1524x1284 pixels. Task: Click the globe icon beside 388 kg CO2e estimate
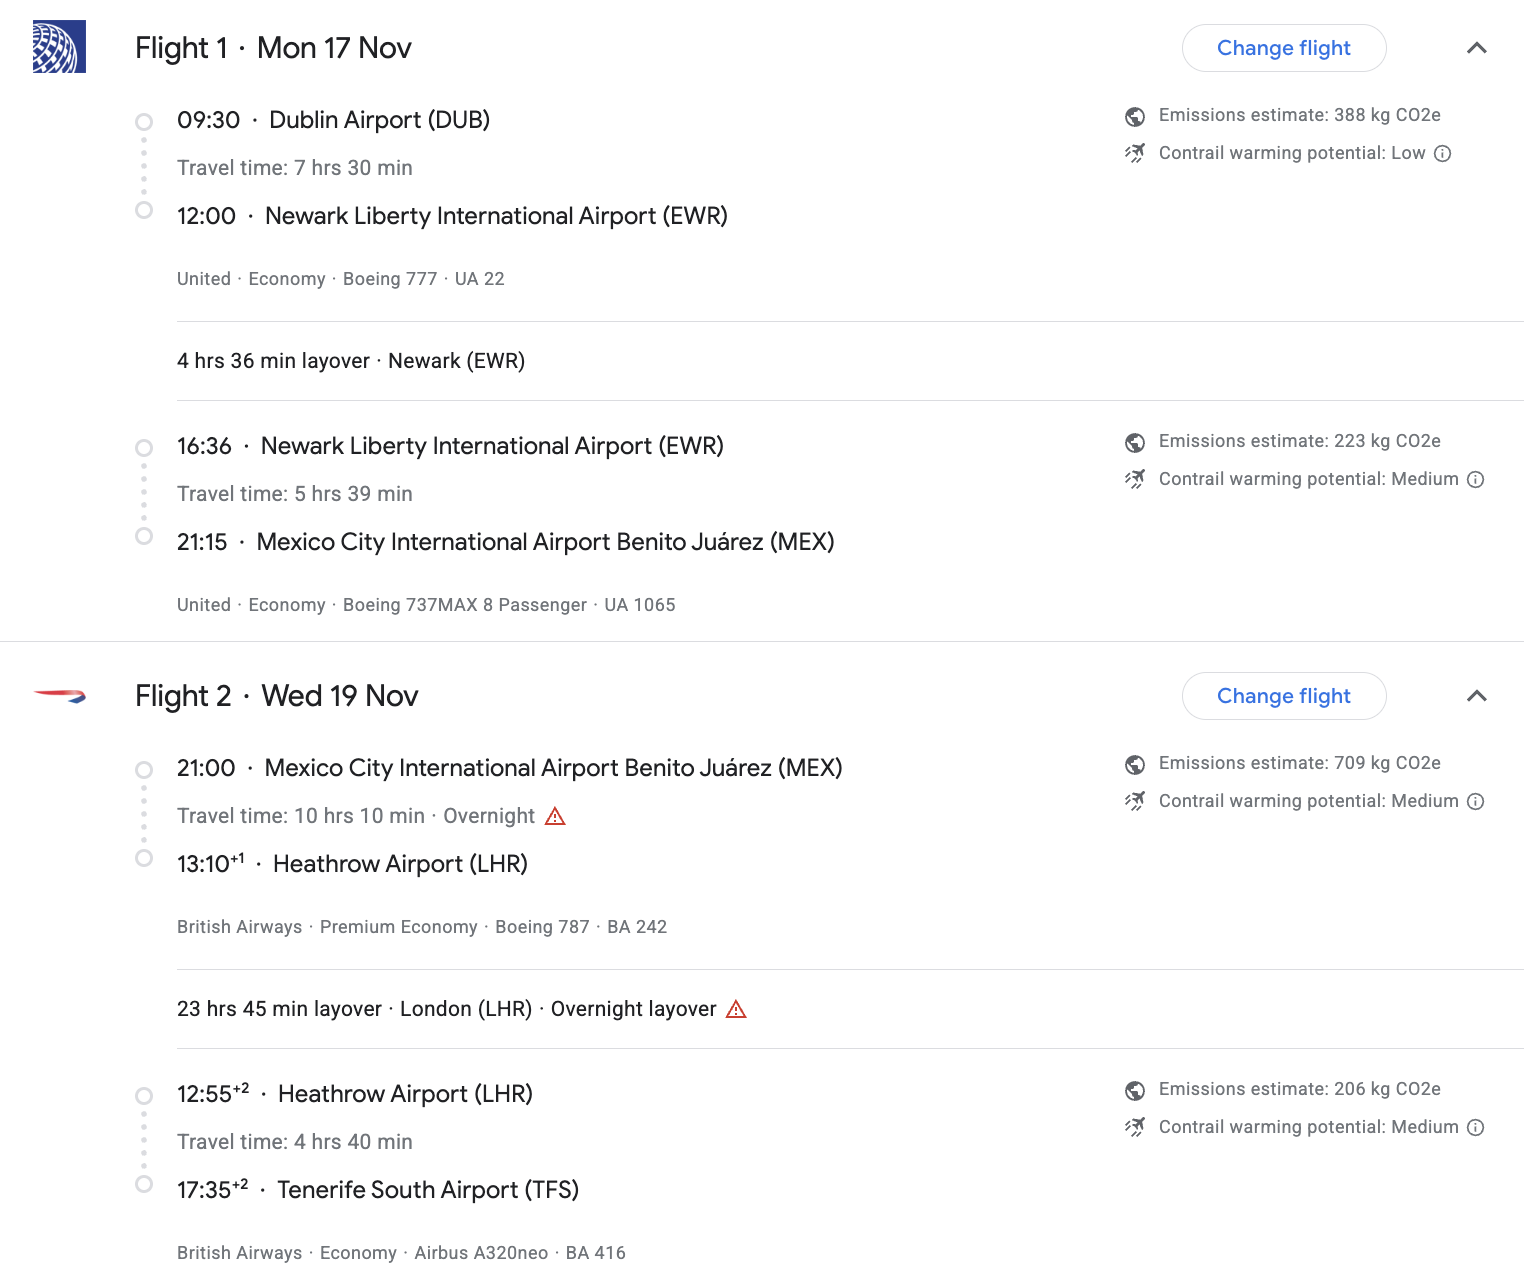[1134, 116]
